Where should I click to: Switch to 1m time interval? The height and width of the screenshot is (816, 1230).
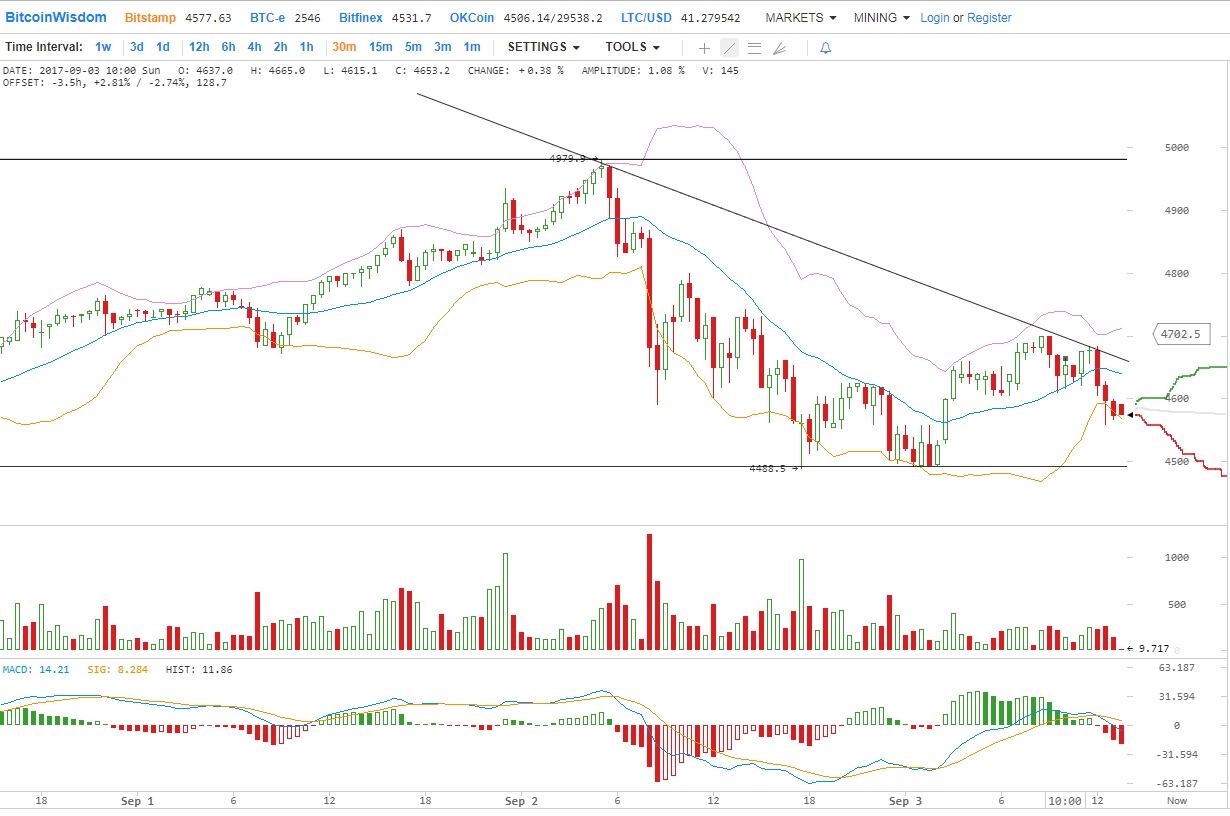(472, 47)
